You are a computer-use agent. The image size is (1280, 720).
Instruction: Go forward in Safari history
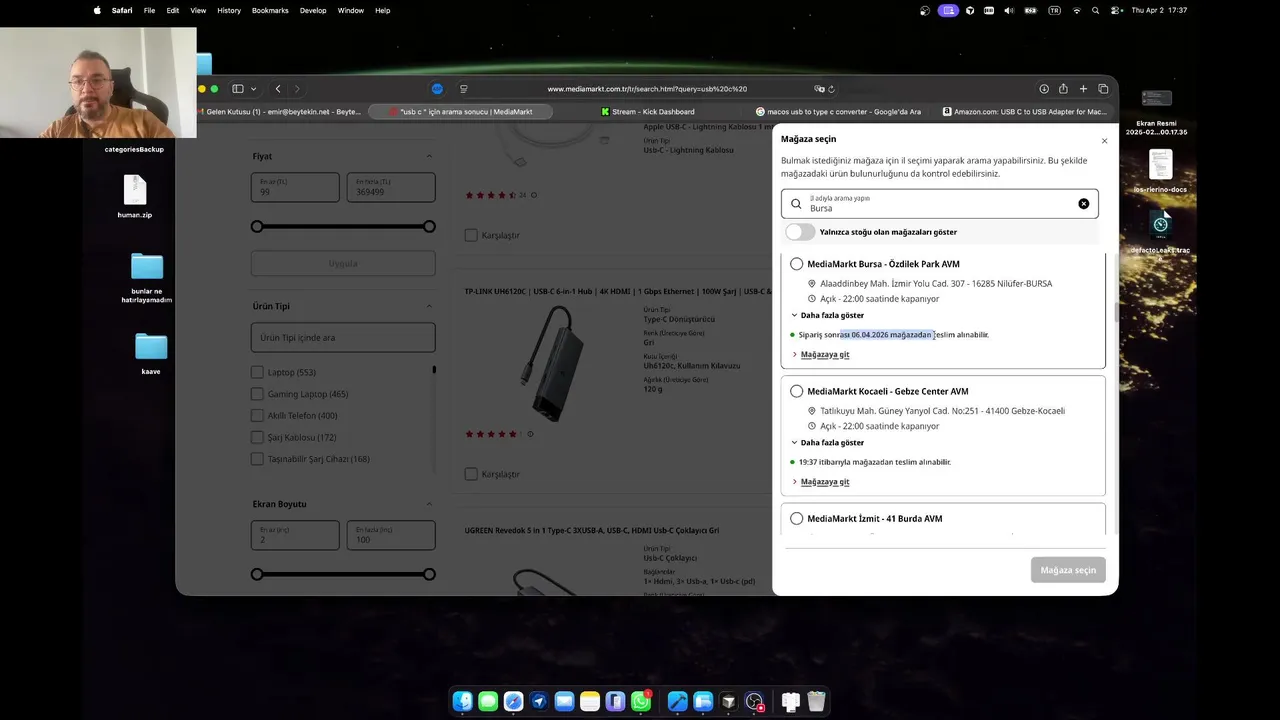(x=297, y=89)
